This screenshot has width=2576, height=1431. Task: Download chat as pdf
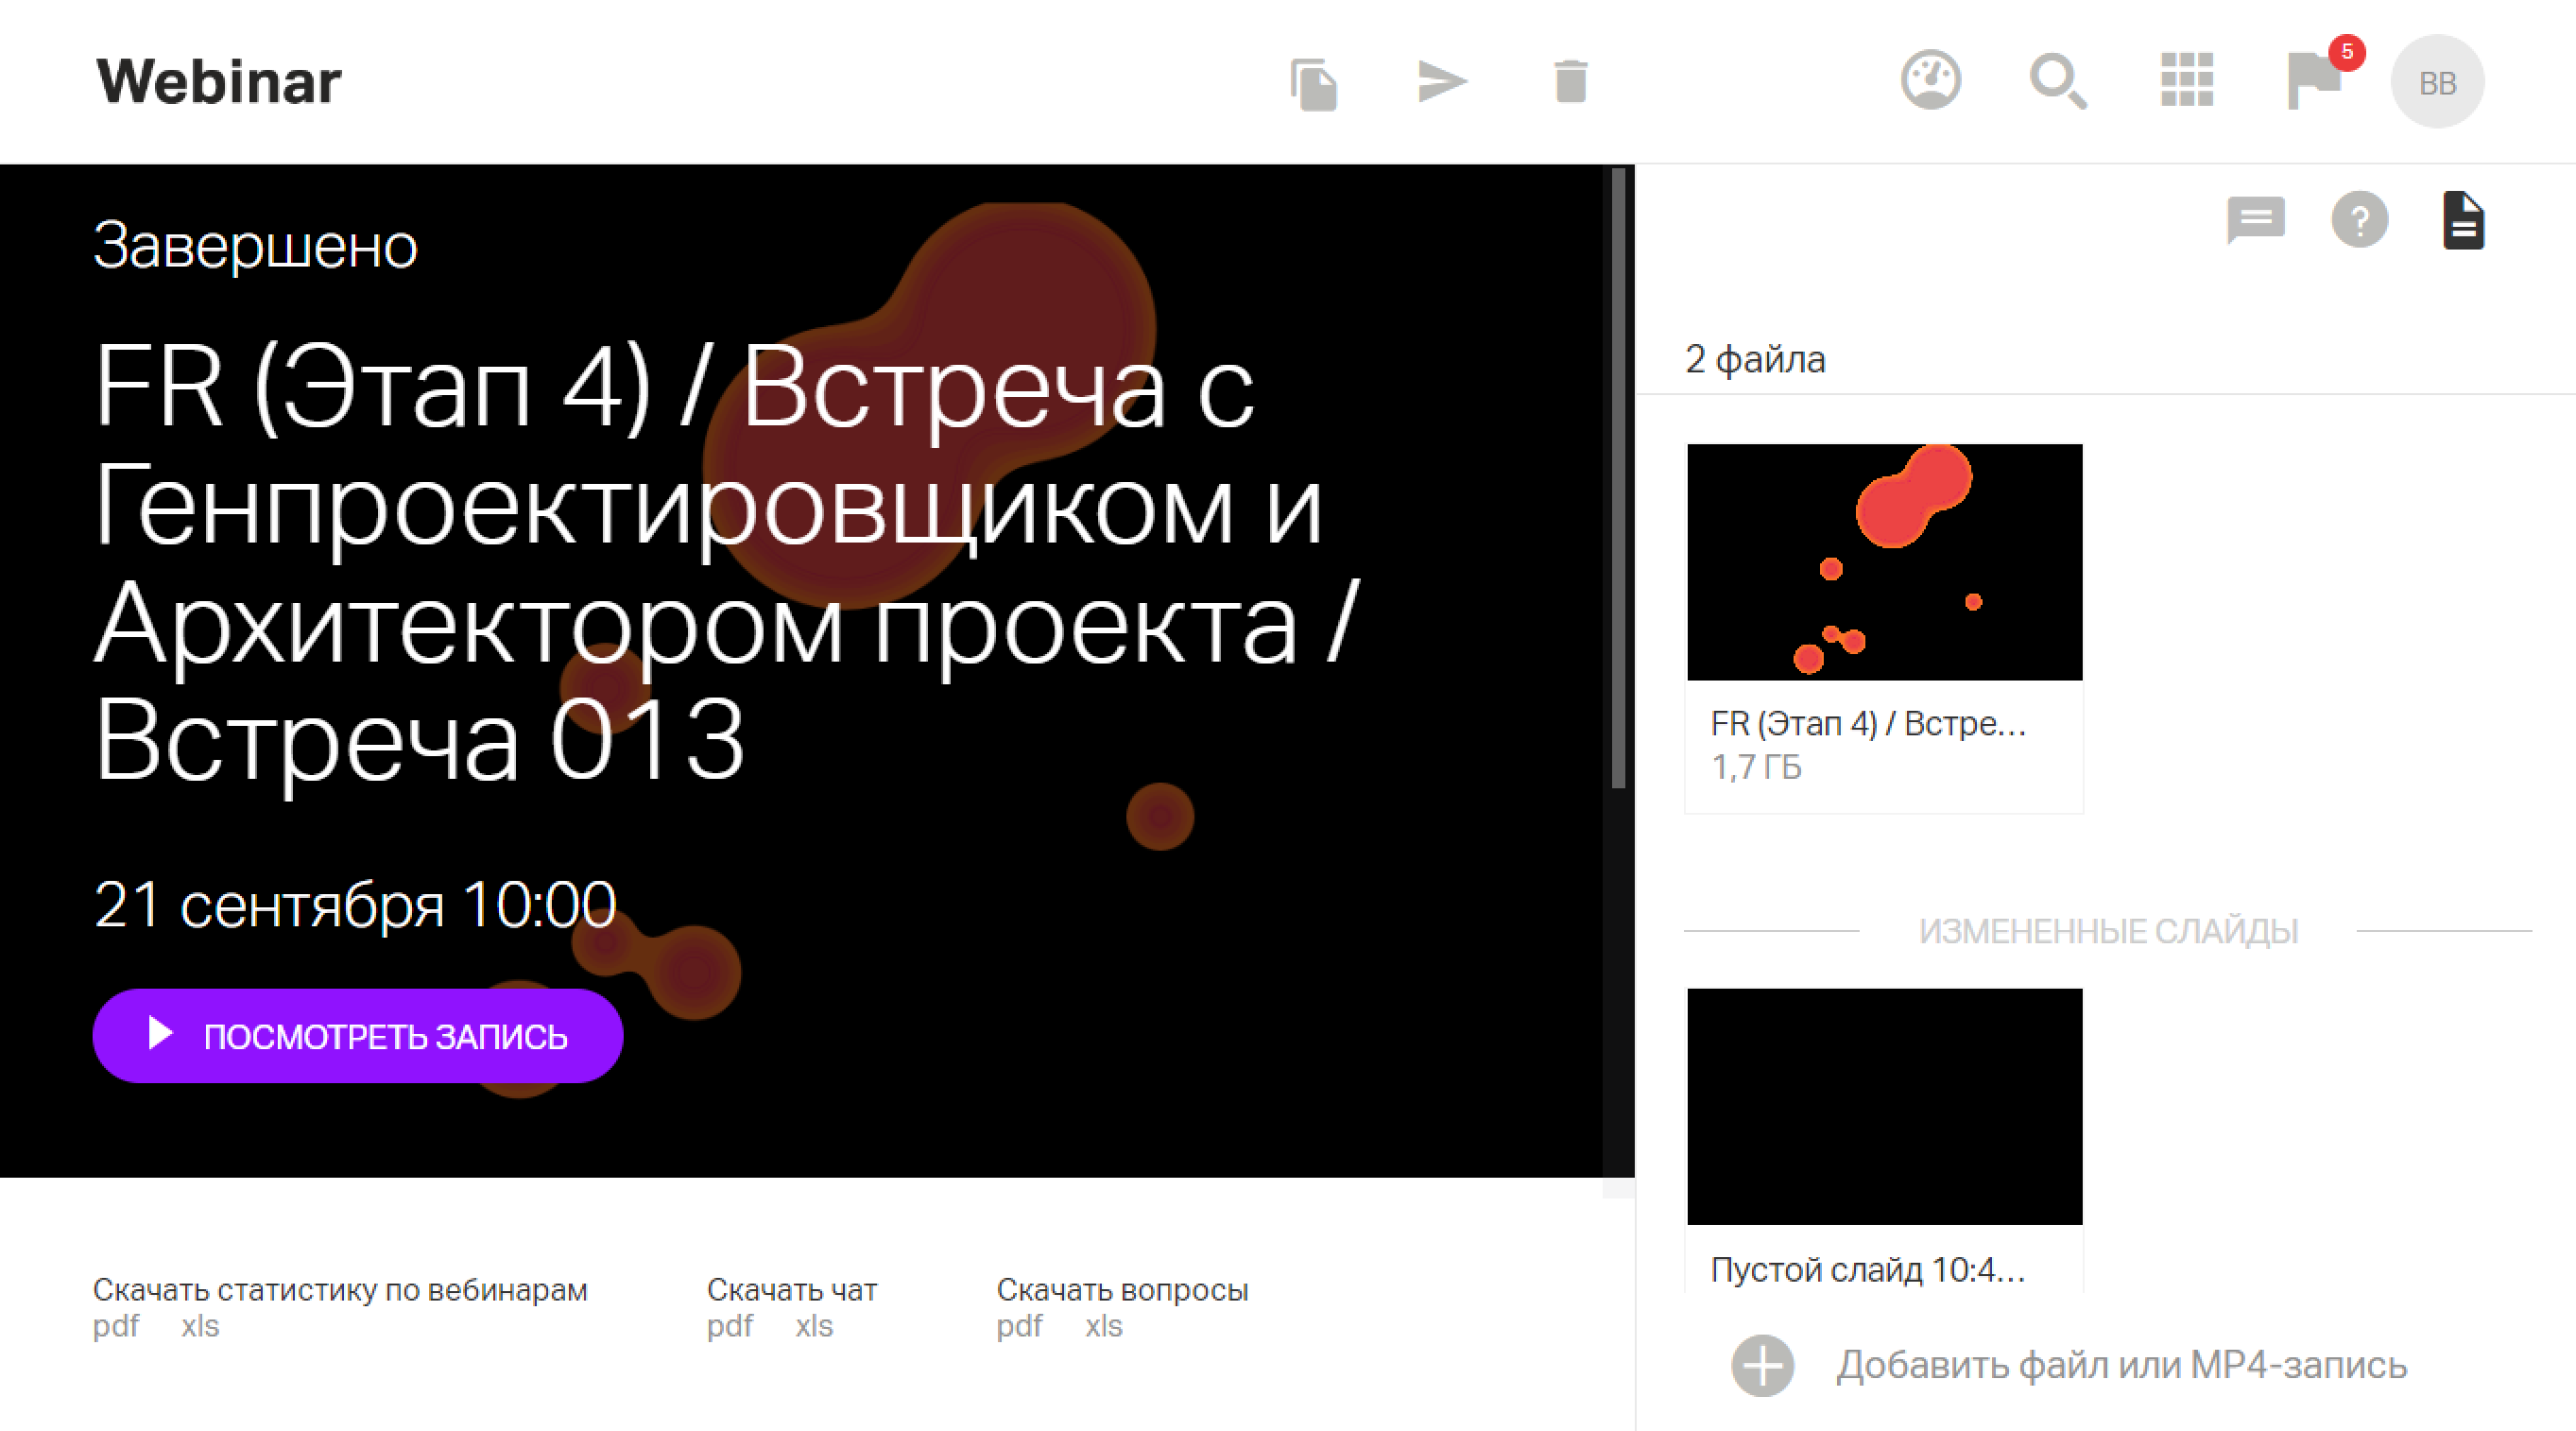730,1326
